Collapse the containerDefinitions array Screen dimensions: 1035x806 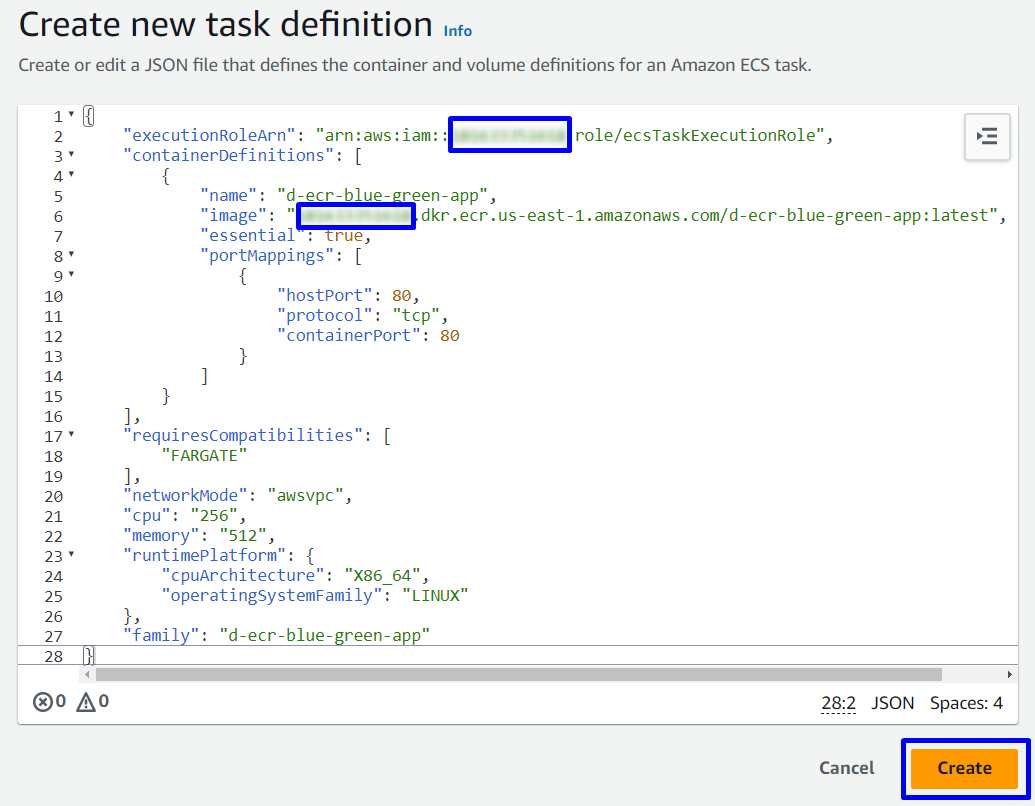coord(71,156)
